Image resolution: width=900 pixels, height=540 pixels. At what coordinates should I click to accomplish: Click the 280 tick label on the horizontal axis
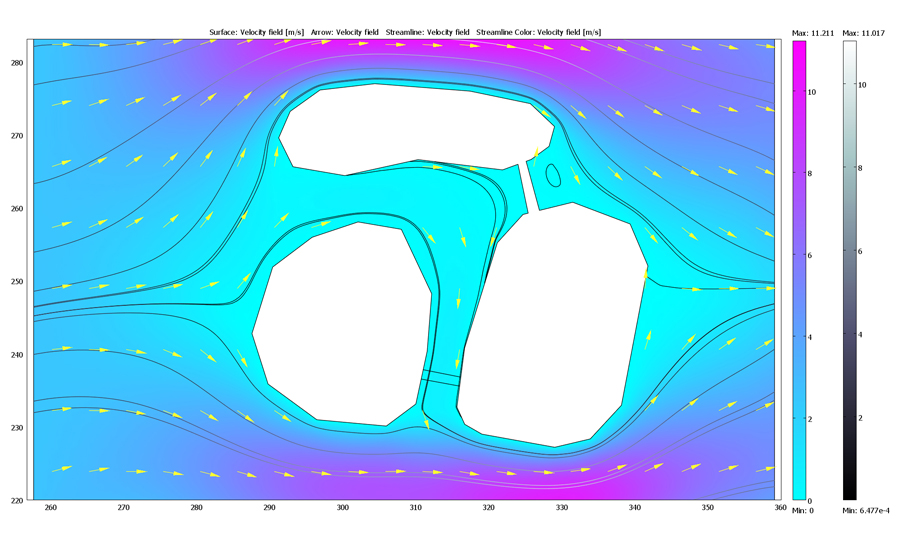[196, 507]
